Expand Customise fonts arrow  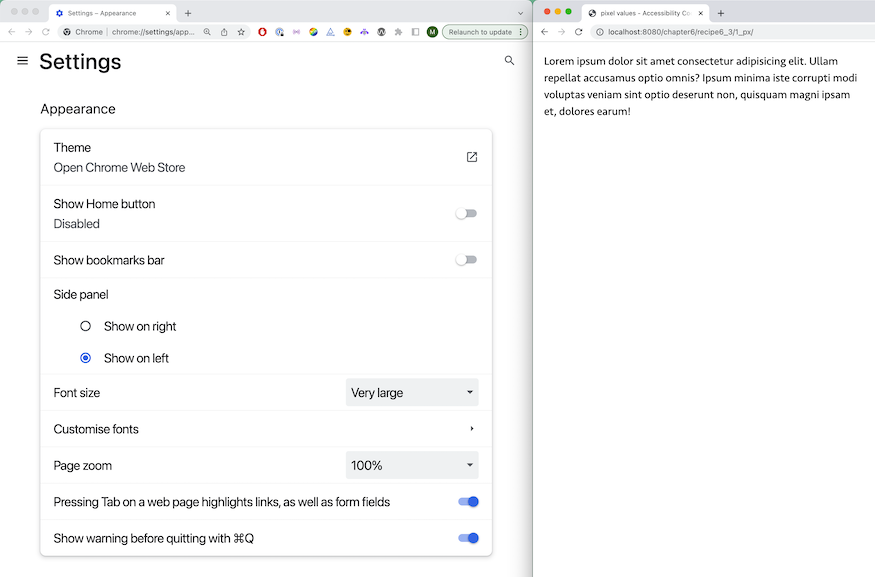click(x=472, y=429)
